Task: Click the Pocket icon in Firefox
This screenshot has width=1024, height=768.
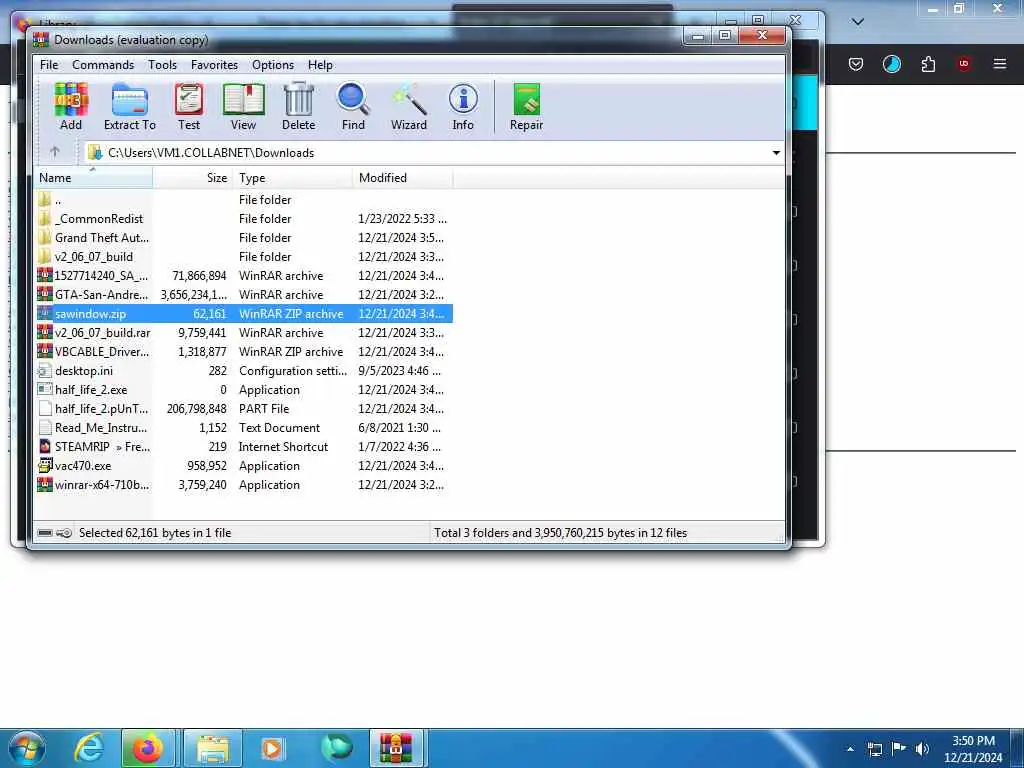Action: (856, 63)
